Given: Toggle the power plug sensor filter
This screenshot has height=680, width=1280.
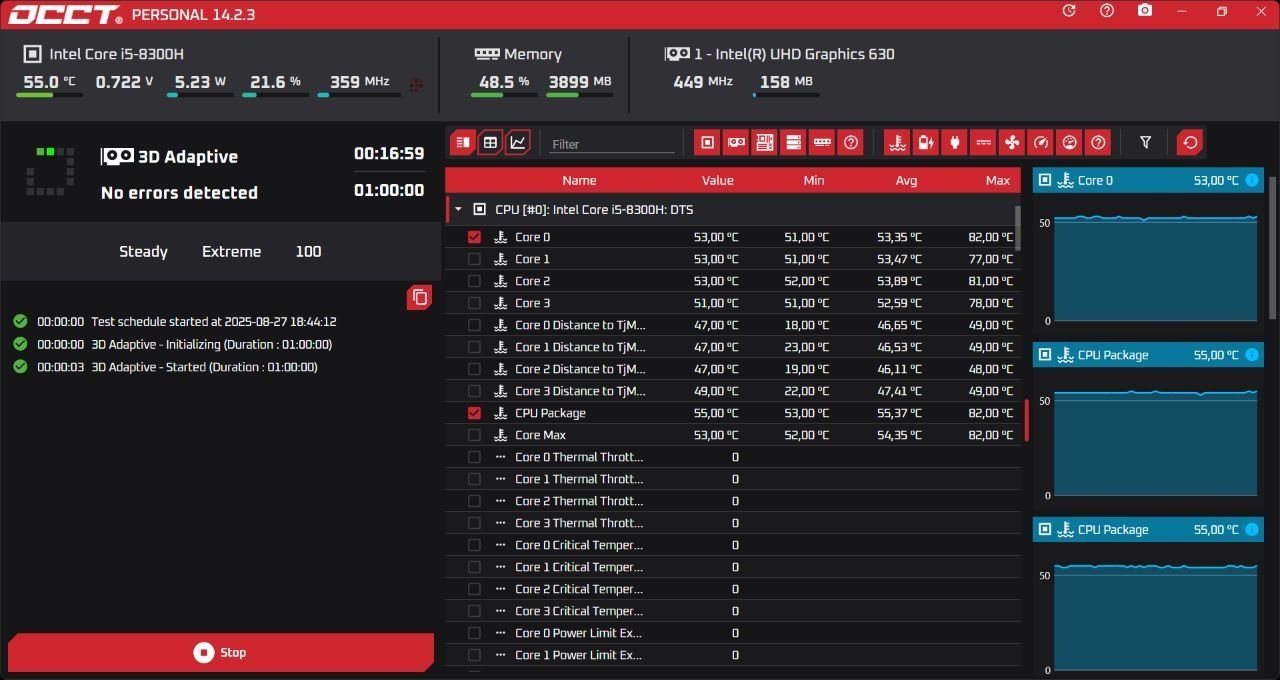Looking at the screenshot, I should pos(954,143).
